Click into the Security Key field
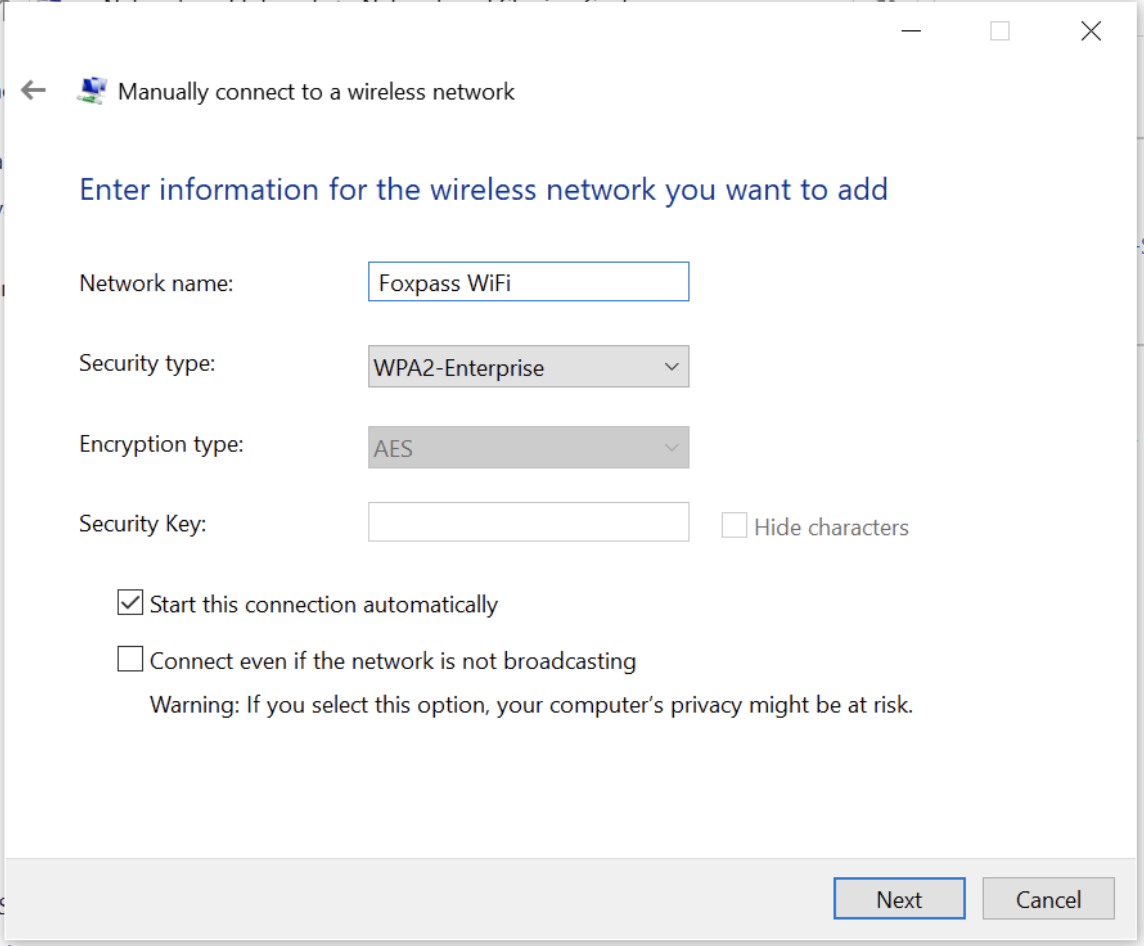 528,522
